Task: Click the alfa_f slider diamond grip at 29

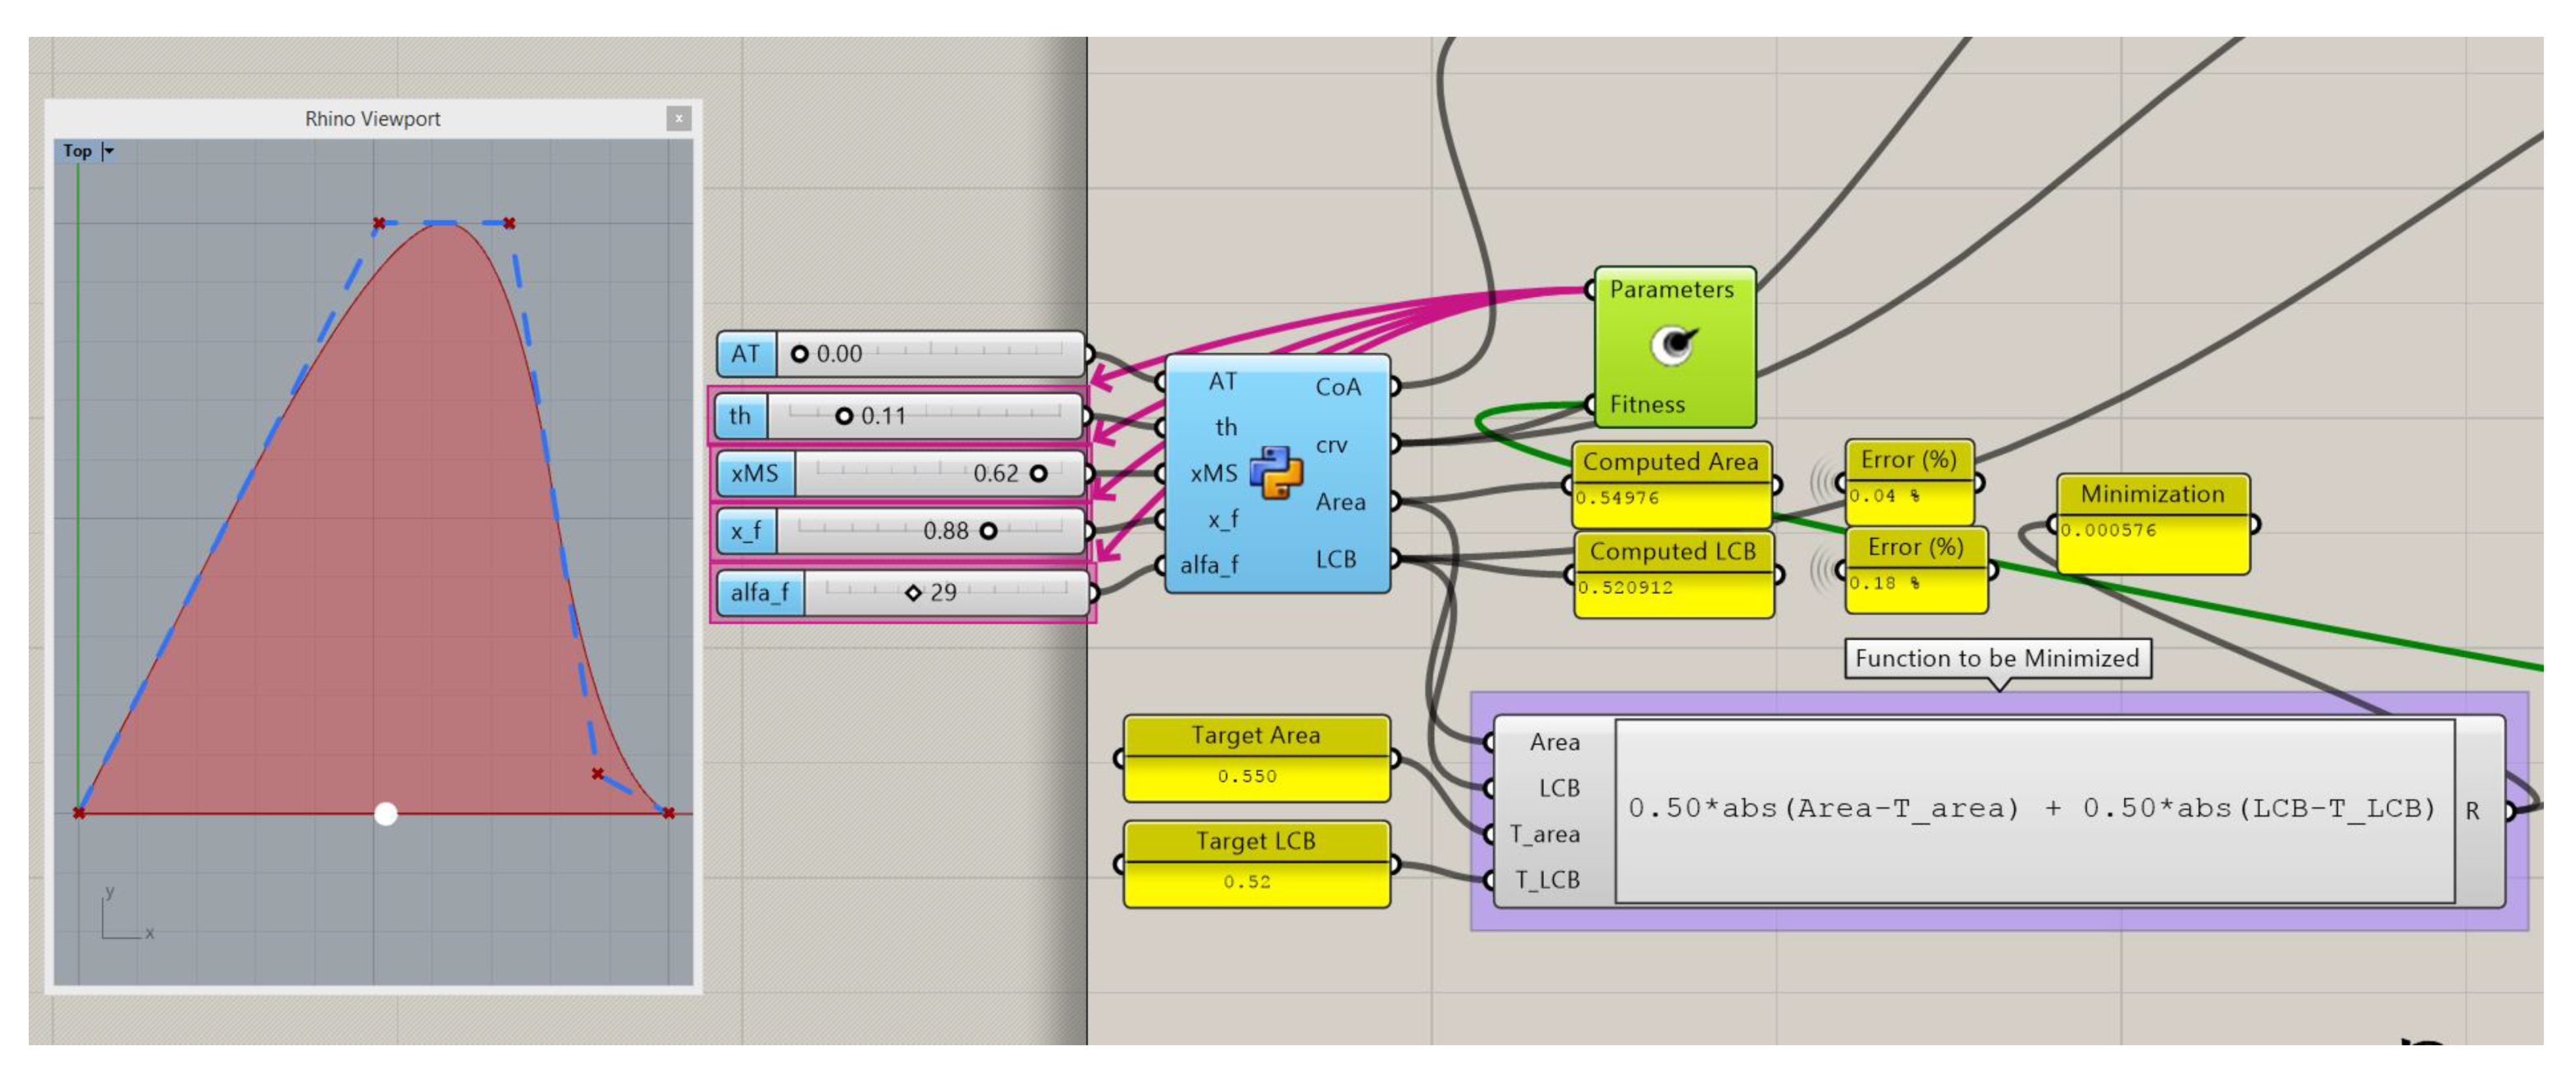Action: click(913, 593)
